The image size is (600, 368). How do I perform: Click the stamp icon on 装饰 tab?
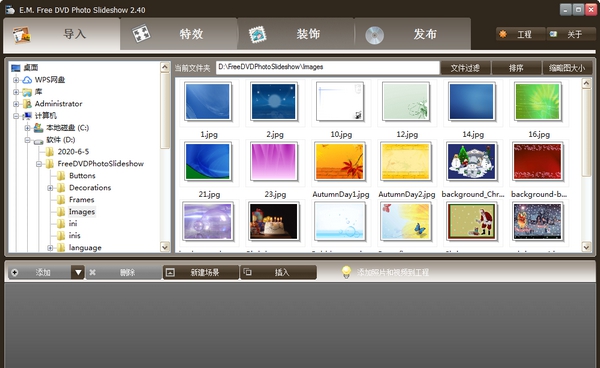point(258,34)
